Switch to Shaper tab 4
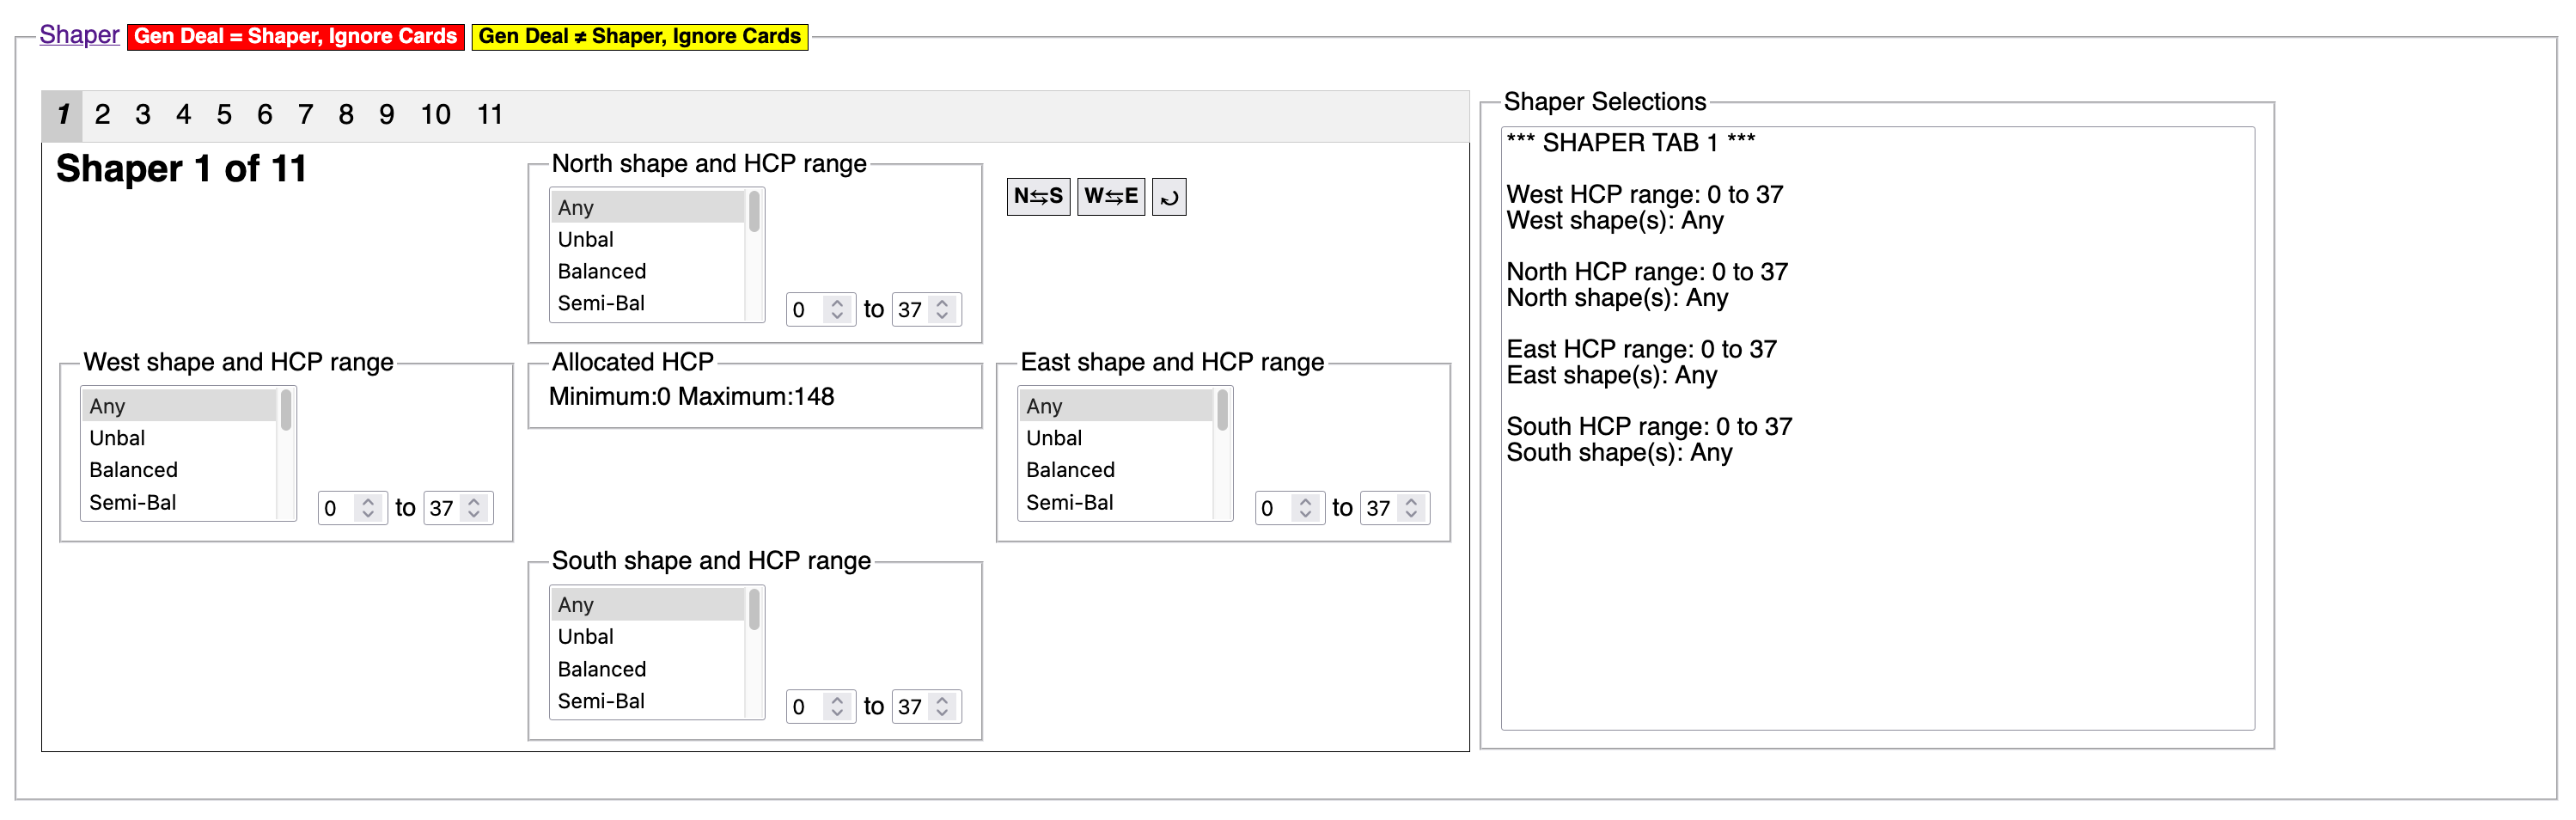 point(183,115)
